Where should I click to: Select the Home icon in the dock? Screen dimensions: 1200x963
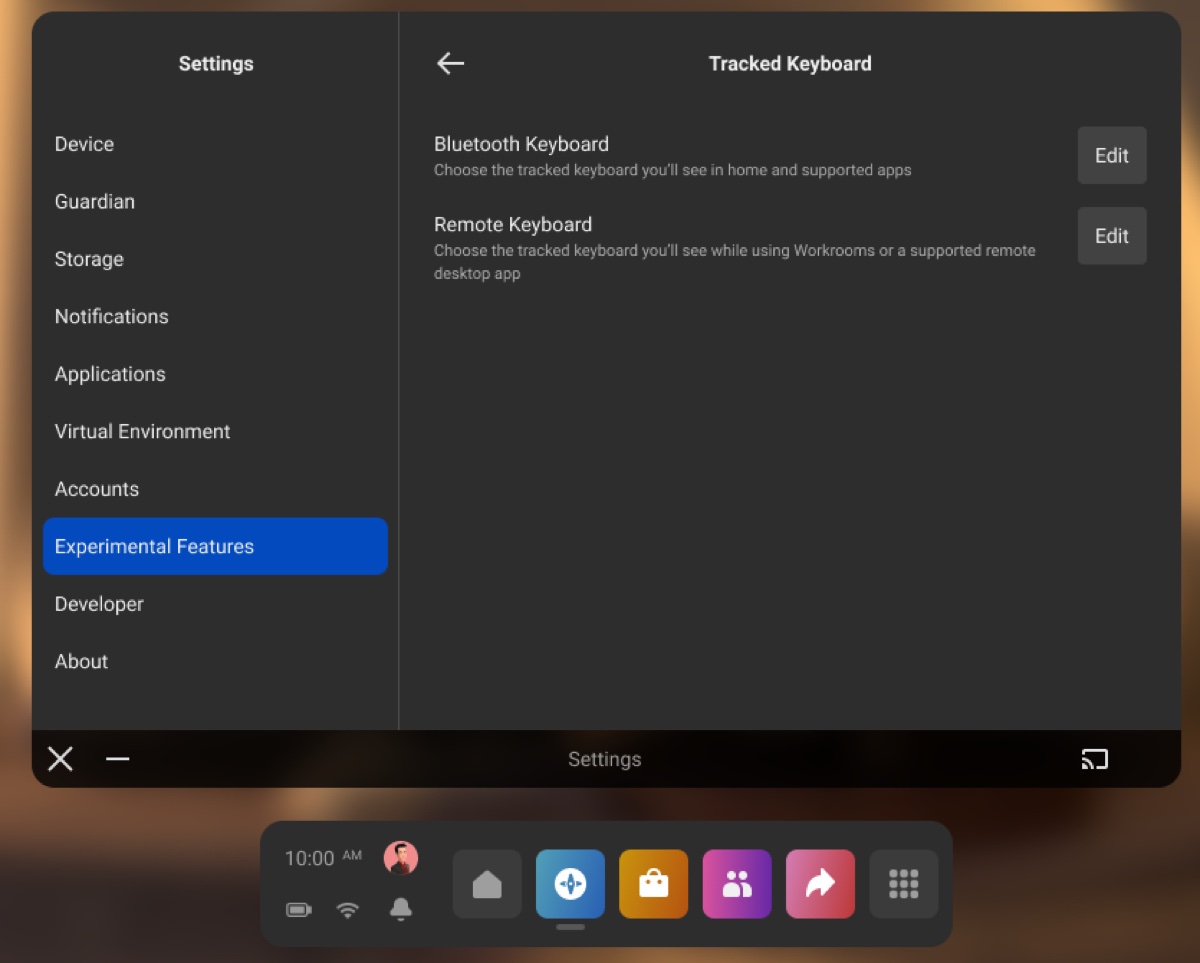tap(487, 883)
